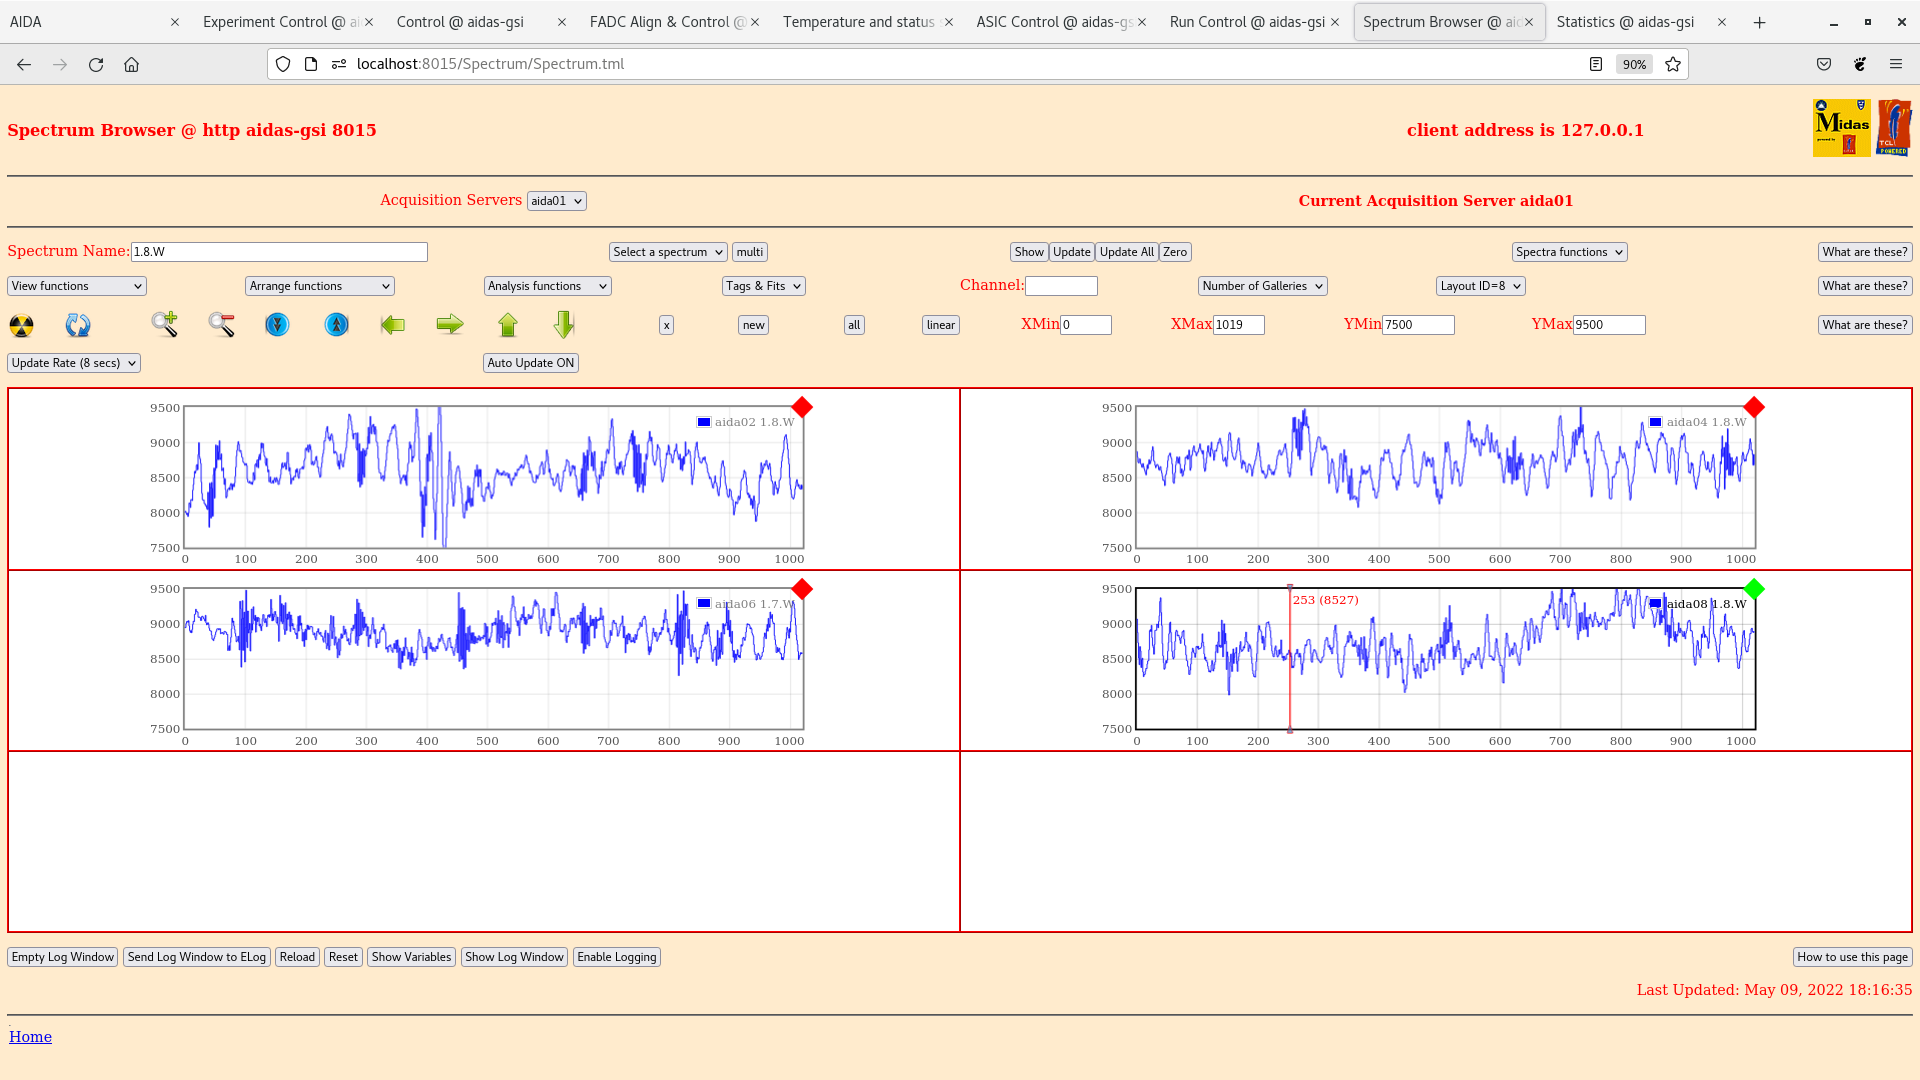Switch to the Run Control tab

click(x=1246, y=22)
